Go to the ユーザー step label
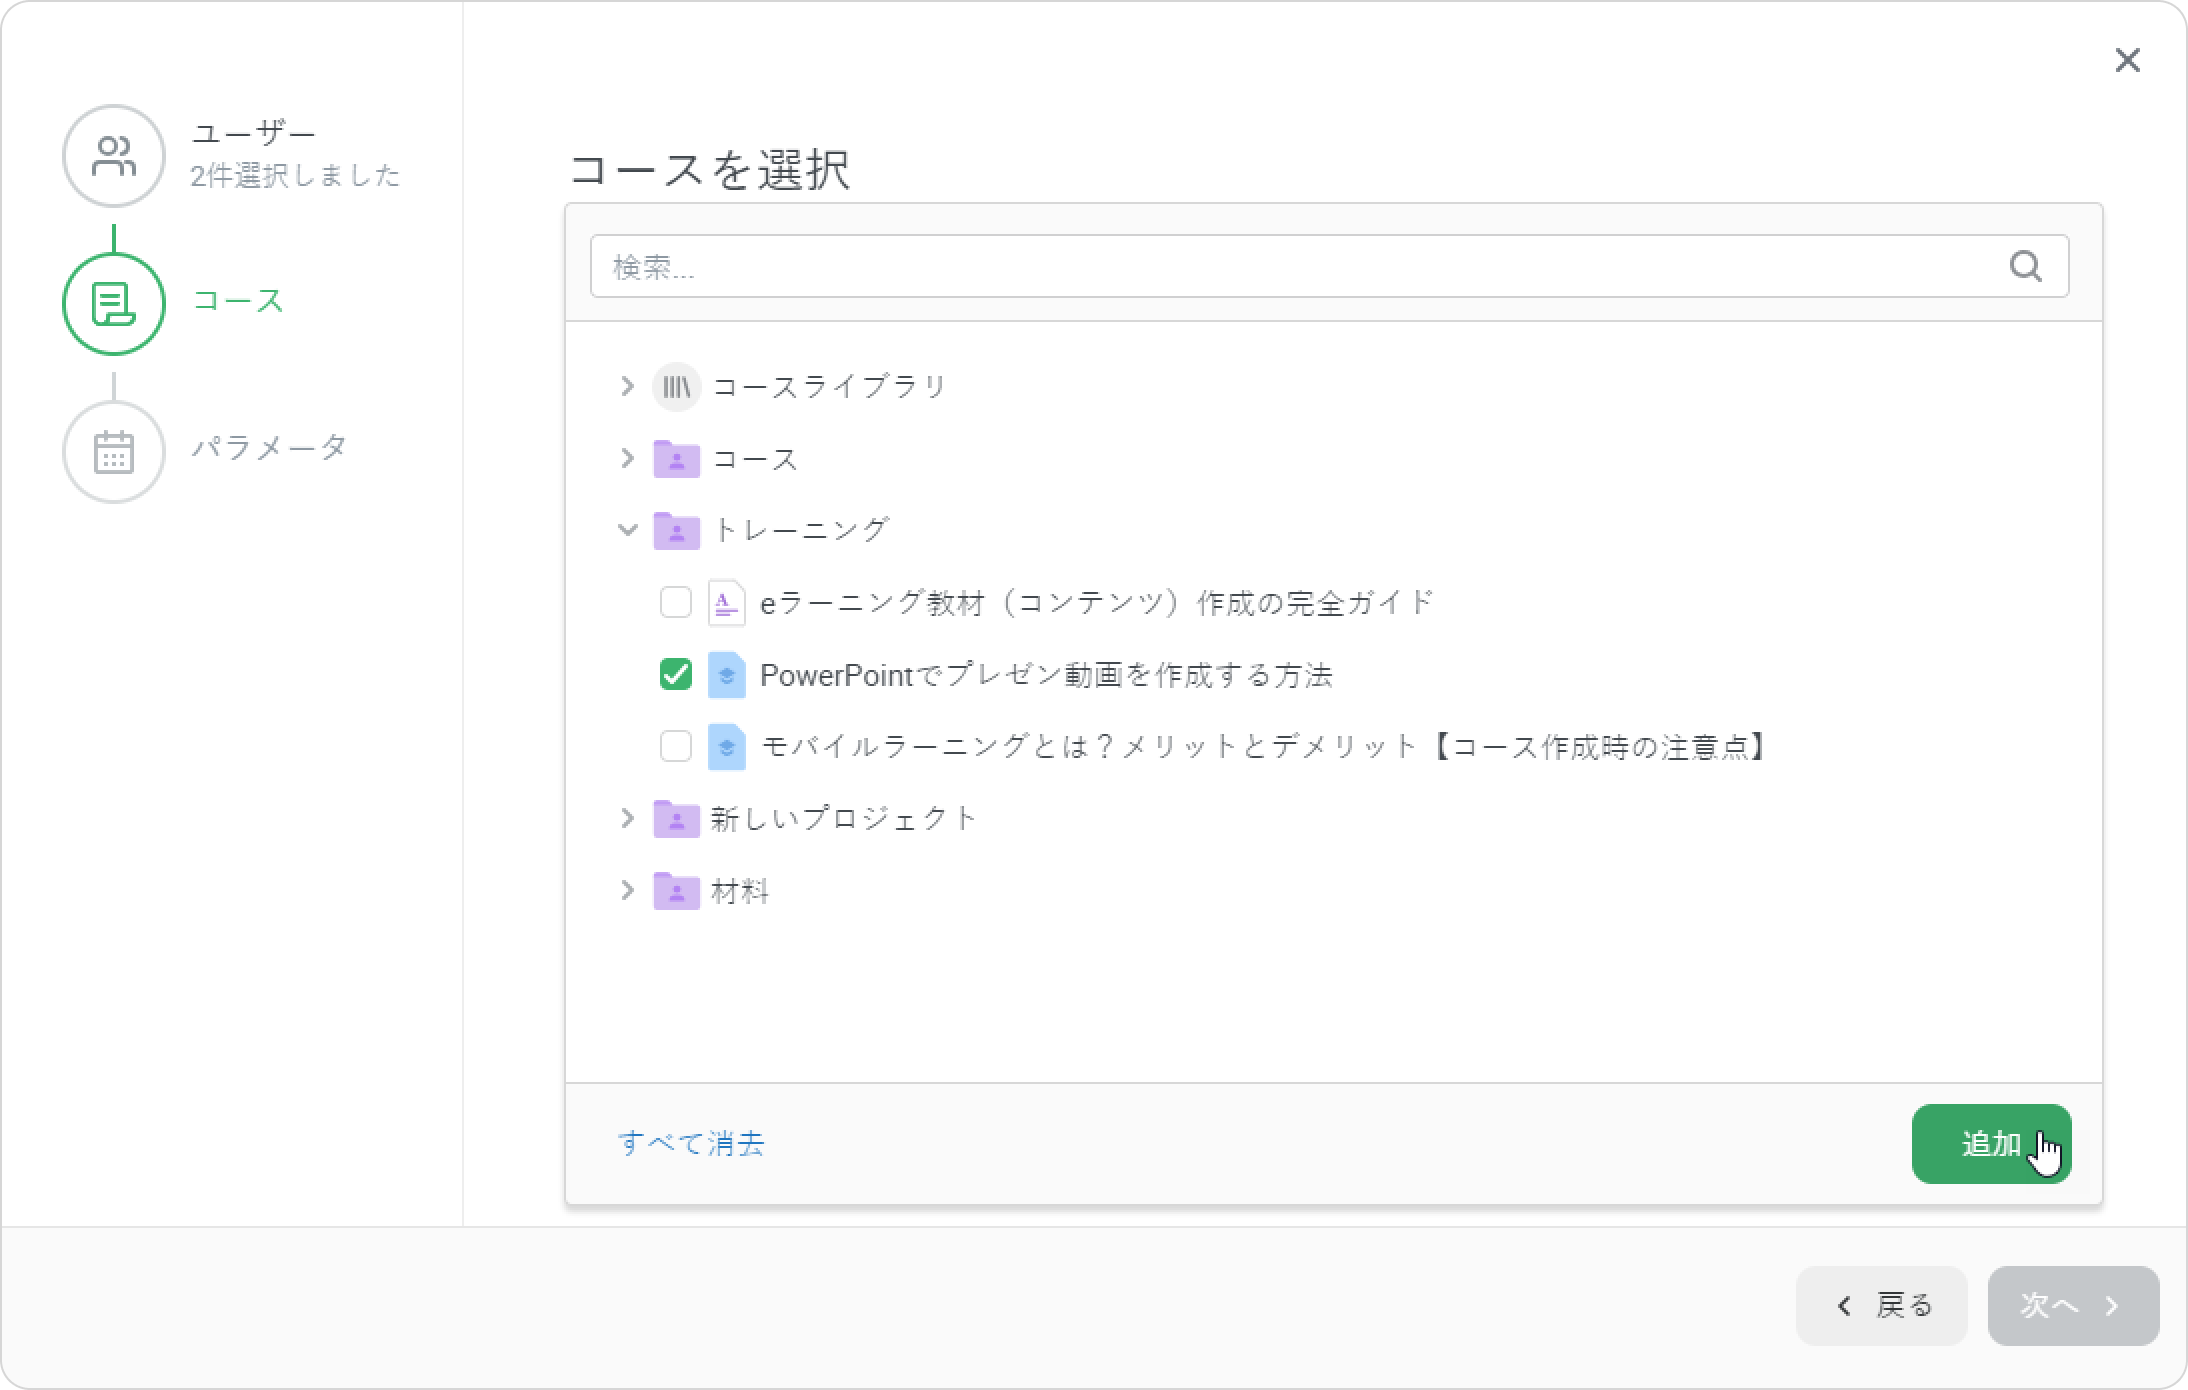This screenshot has height=1390, width=2188. tap(254, 133)
